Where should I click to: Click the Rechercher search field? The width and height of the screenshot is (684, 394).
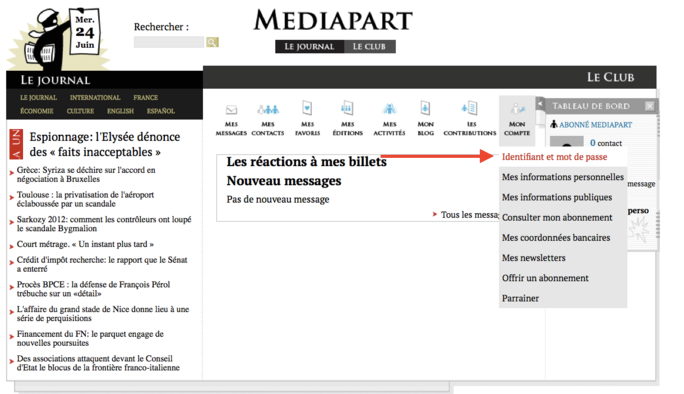point(169,42)
